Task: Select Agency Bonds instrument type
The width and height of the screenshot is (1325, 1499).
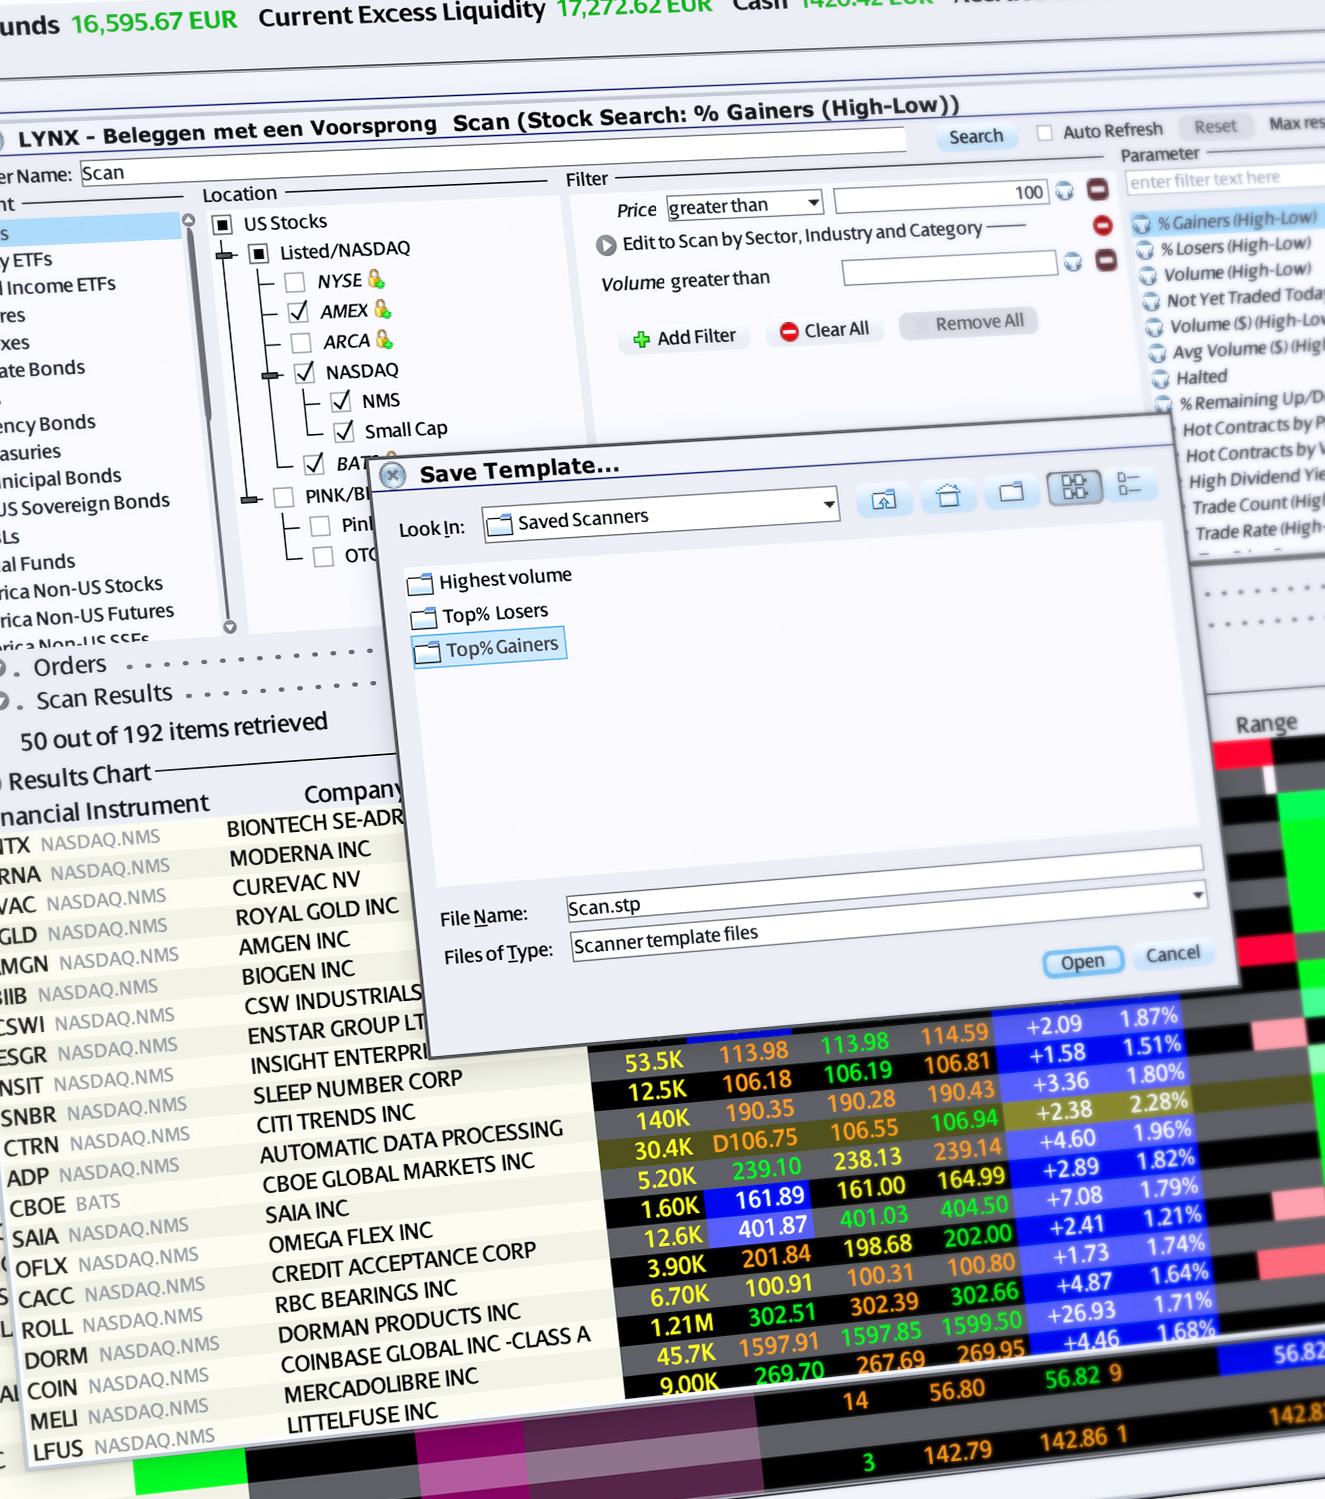Action: (x=48, y=425)
